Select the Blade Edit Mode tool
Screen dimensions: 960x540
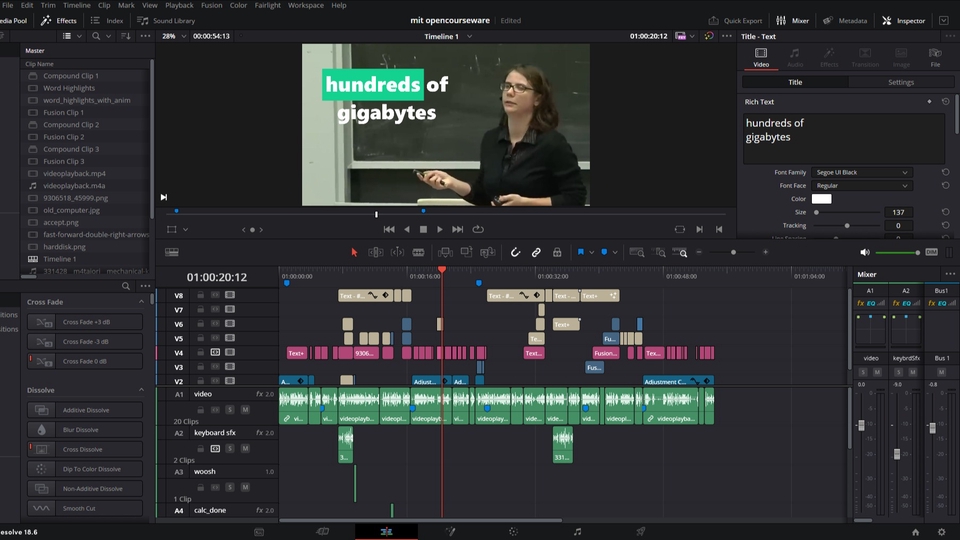pyautogui.click(x=418, y=252)
